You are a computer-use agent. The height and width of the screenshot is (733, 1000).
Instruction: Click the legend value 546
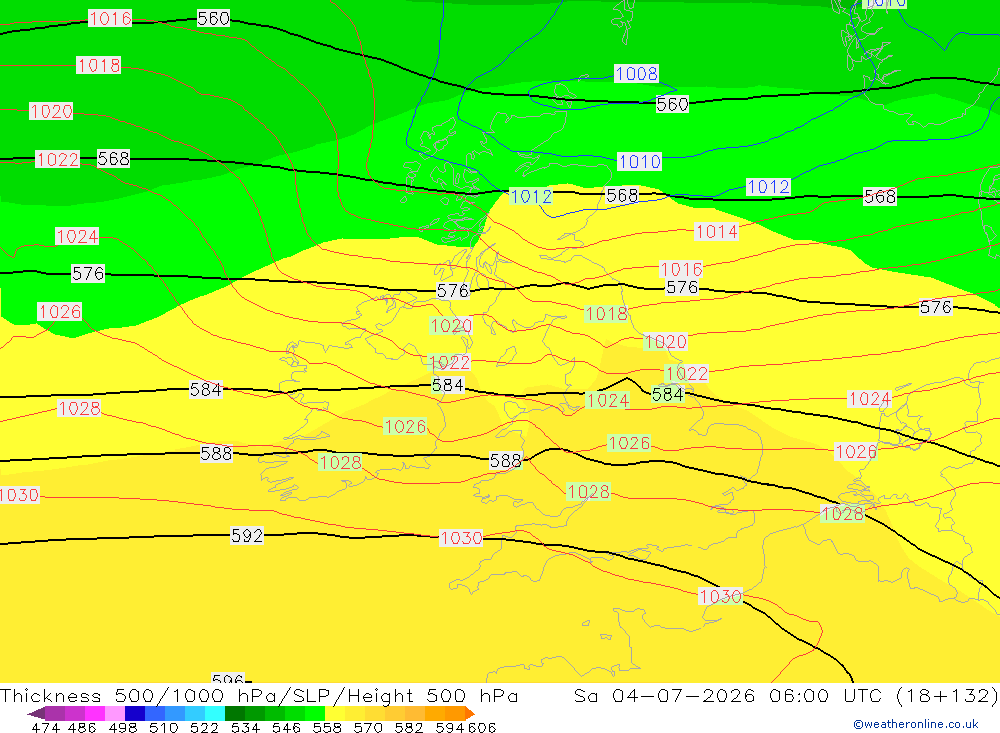pos(286,727)
